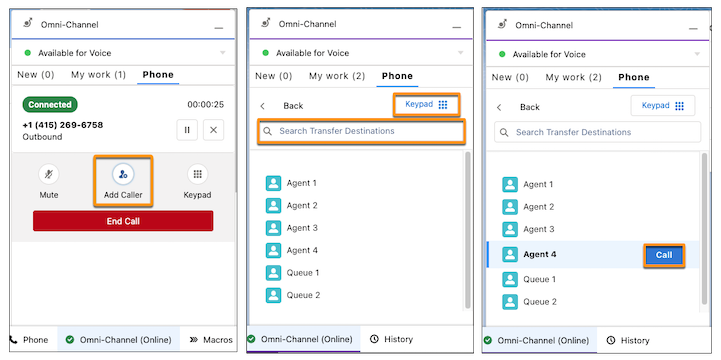
Task: Open the New (0) tab in the right panel
Action: pyautogui.click(x=510, y=77)
